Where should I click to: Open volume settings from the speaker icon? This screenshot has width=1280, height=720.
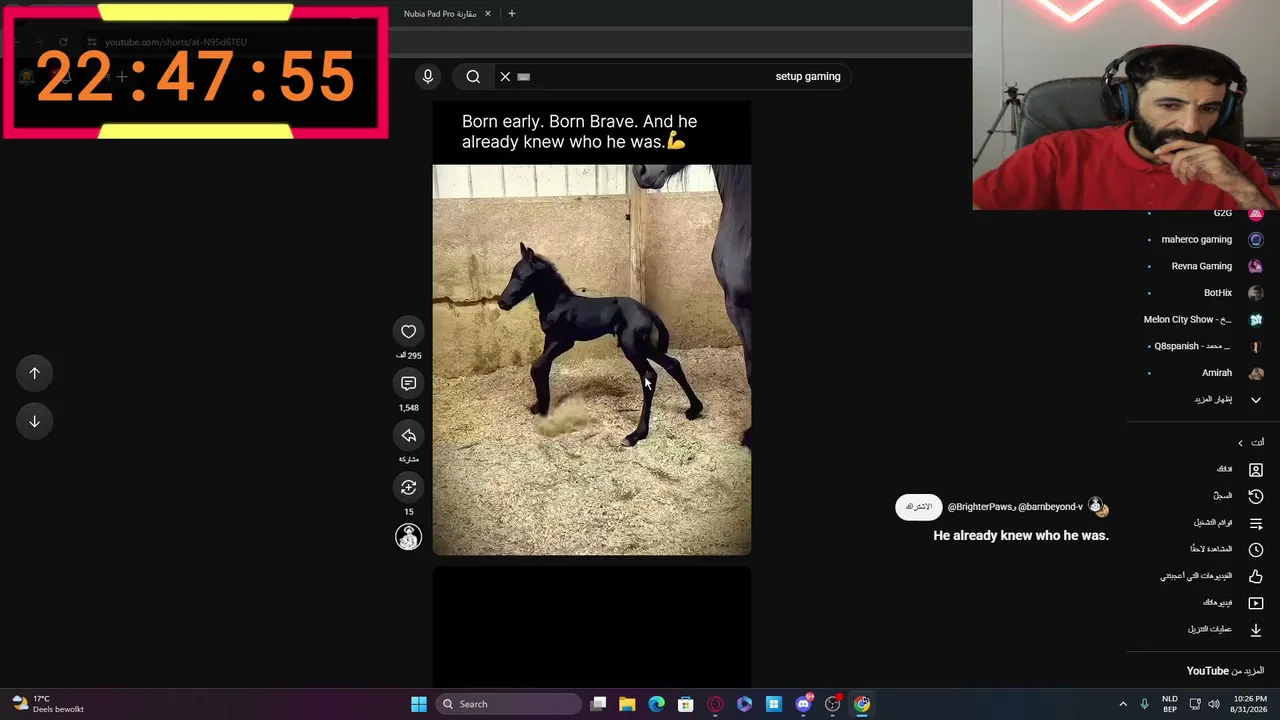pos(1214,704)
